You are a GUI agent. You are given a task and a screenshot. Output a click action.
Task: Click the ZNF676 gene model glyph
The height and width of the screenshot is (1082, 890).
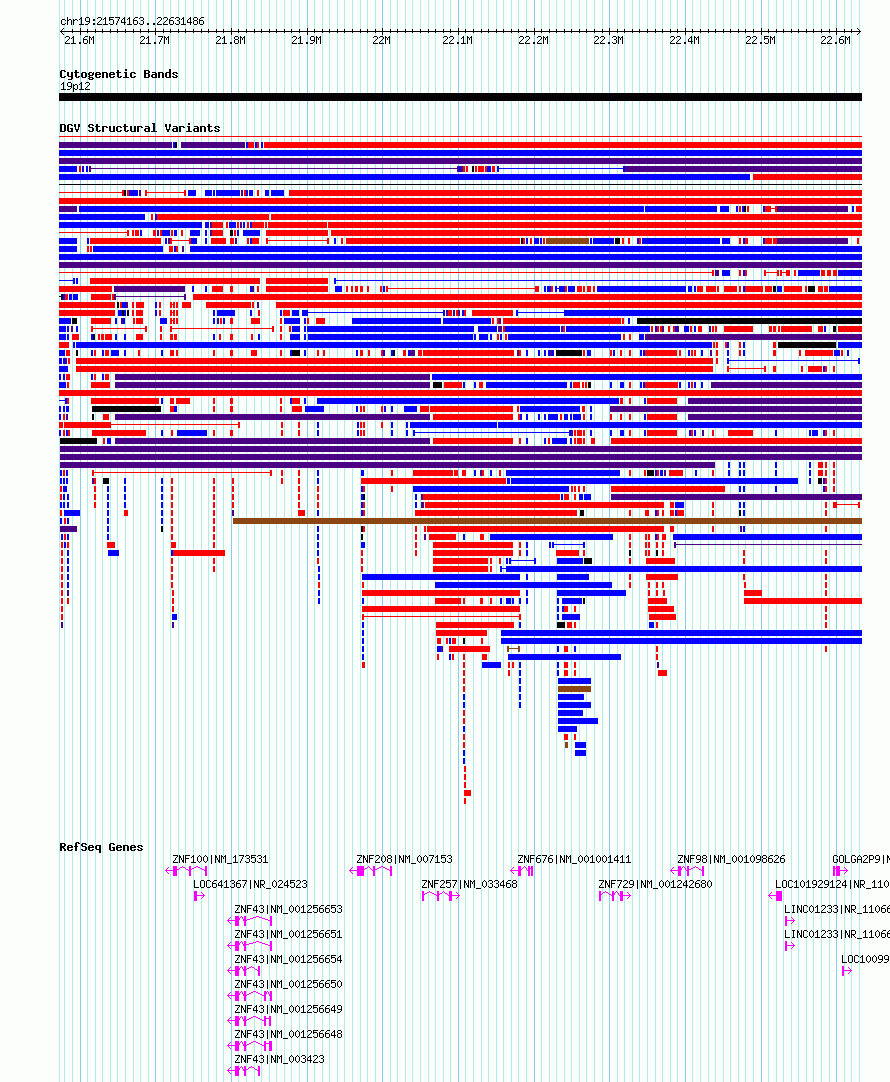pyautogui.click(x=522, y=871)
